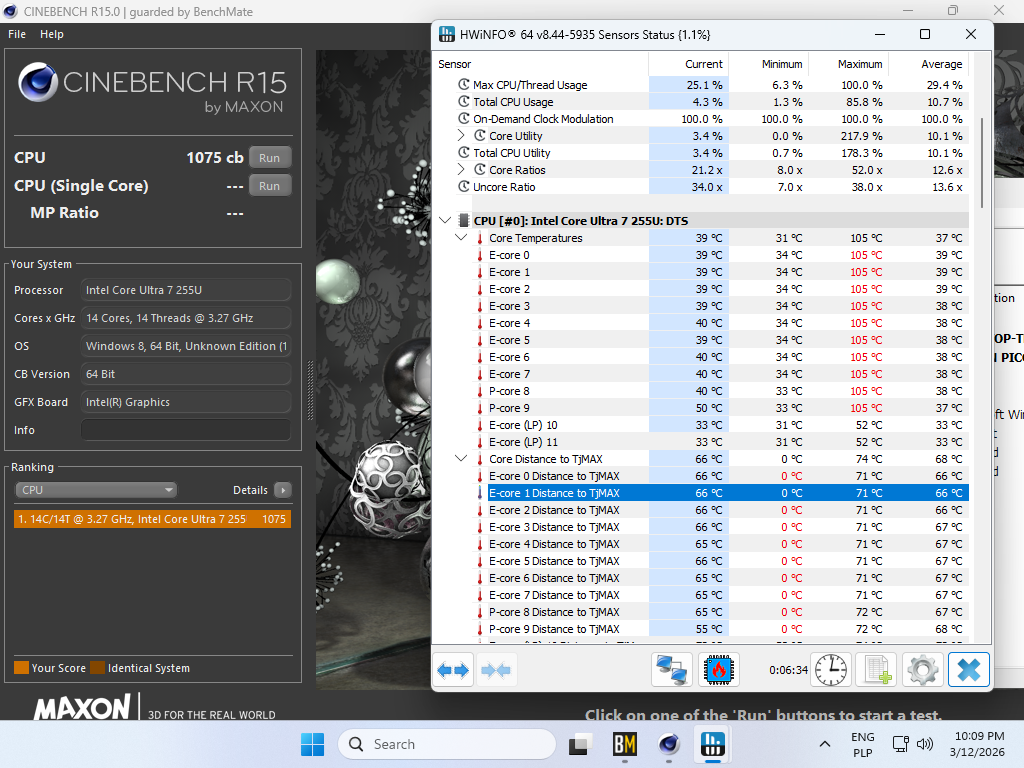This screenshot has width=1024, height=768.
Task: Collapse the CPU [#0] Intel Core Ultra 7 group
Action: pos(445,221)
